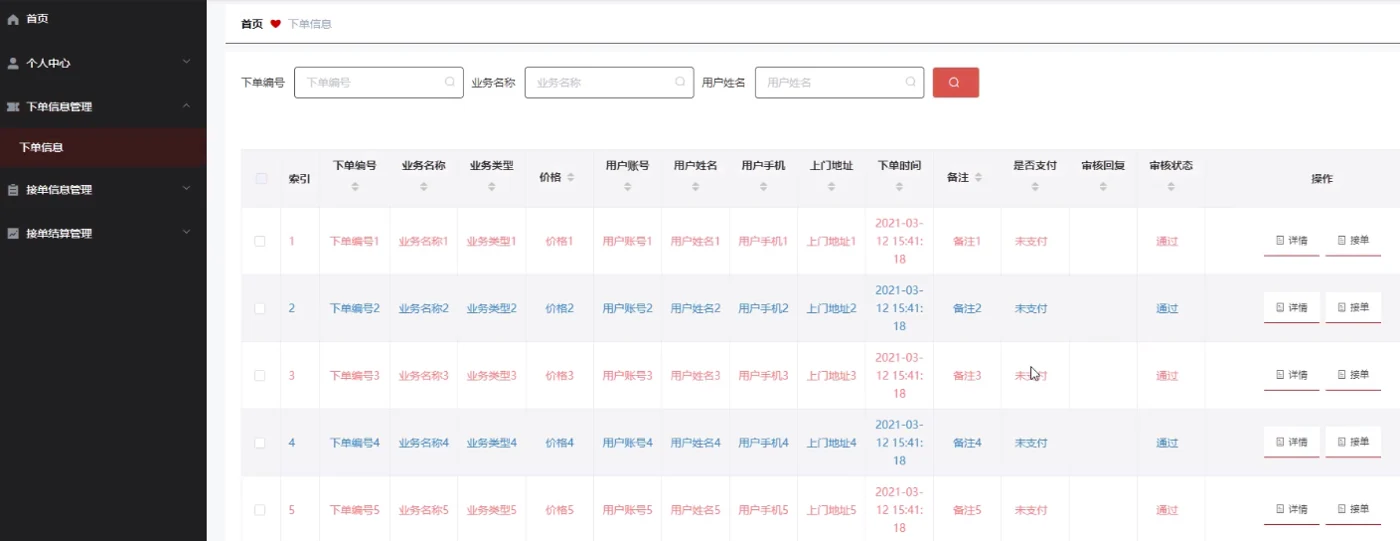This screenshot has height=541, width=1400.
Task: Sort by the 上门地址 column arrows
Action: click(831, 186)
